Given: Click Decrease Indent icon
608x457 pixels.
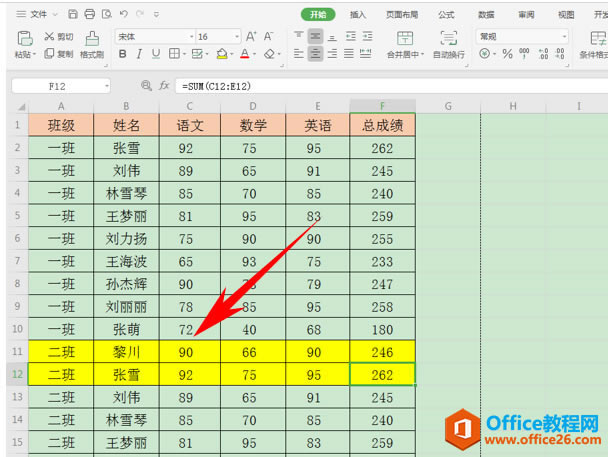Looking at the screenshot, I should pyautogui.click(x=351, y=36).
